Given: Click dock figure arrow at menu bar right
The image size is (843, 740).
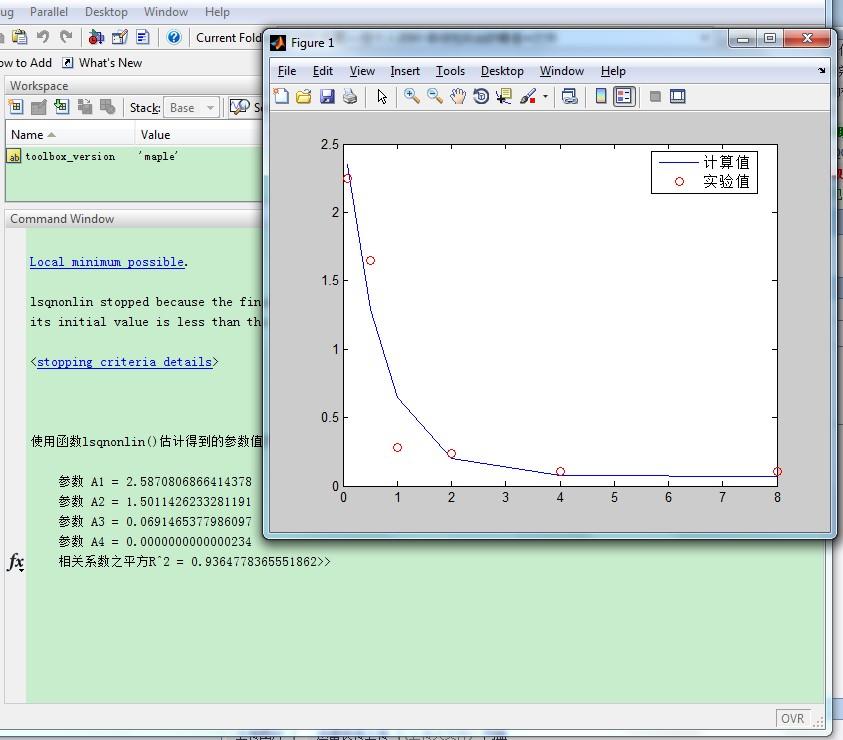Looking at the screenshot, I should (x=821, y=70).
